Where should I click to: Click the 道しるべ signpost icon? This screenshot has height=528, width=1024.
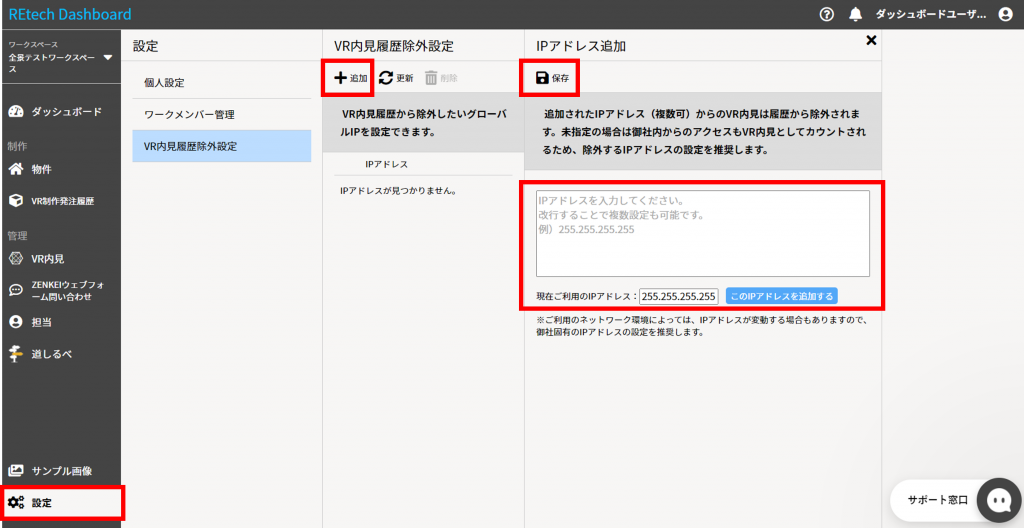click(x=16, y=354)
